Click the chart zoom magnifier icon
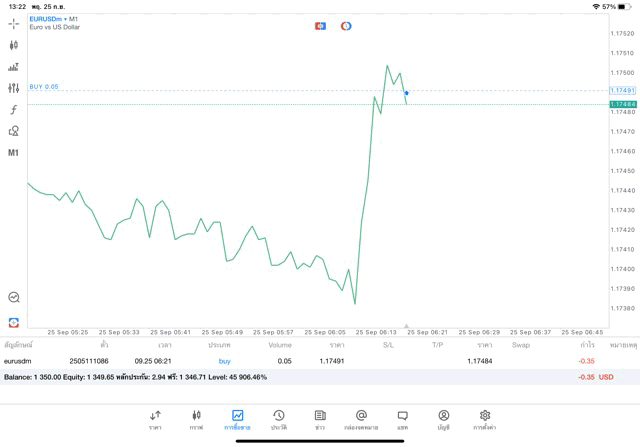The height and width of the screenshot is (447, 640). click(13, 297)
